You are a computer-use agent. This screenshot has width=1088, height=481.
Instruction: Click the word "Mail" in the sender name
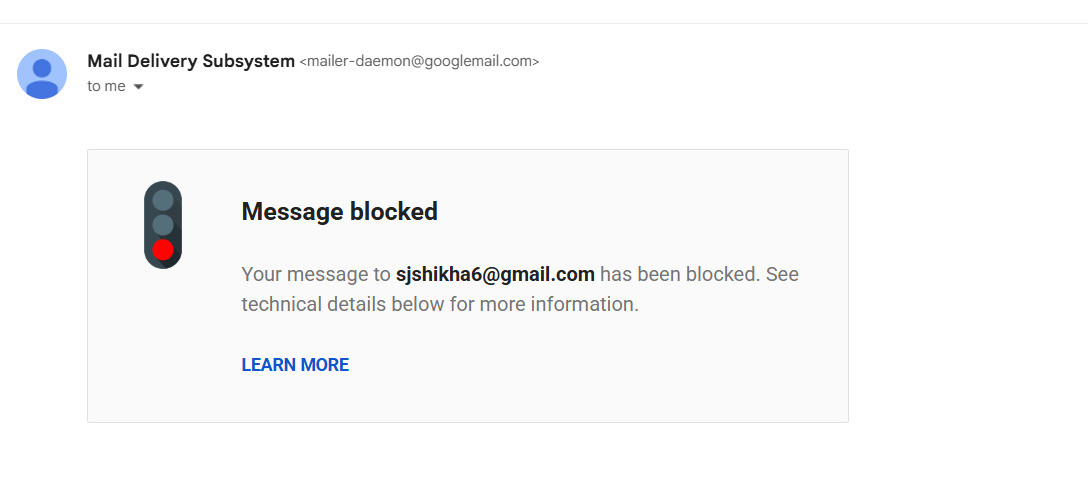pyautogui.click(x=104, y=61)
